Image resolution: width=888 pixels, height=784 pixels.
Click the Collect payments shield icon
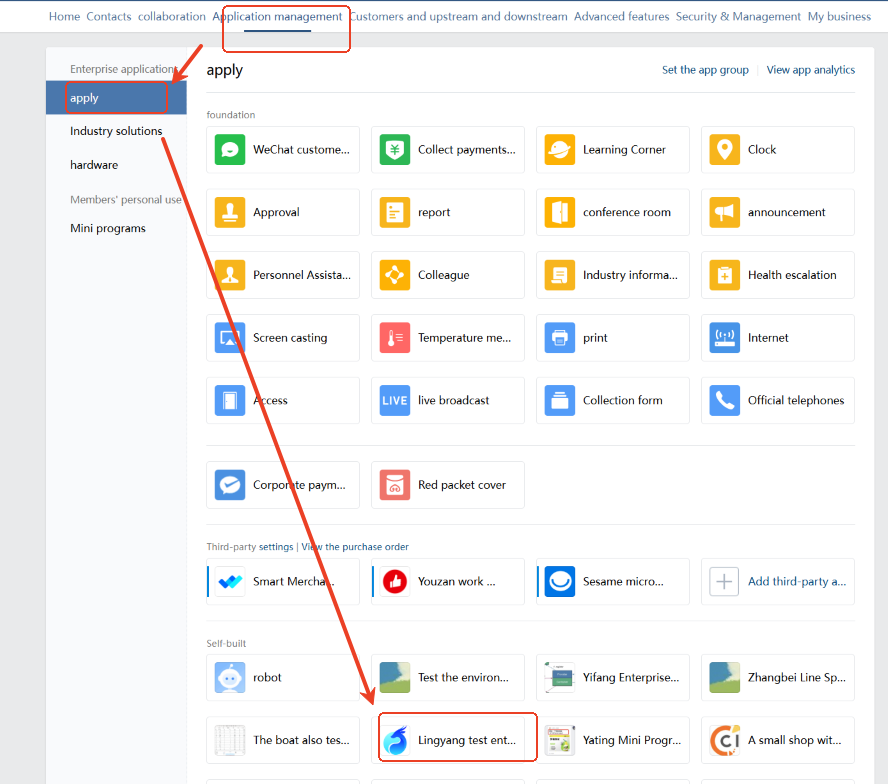395,150
